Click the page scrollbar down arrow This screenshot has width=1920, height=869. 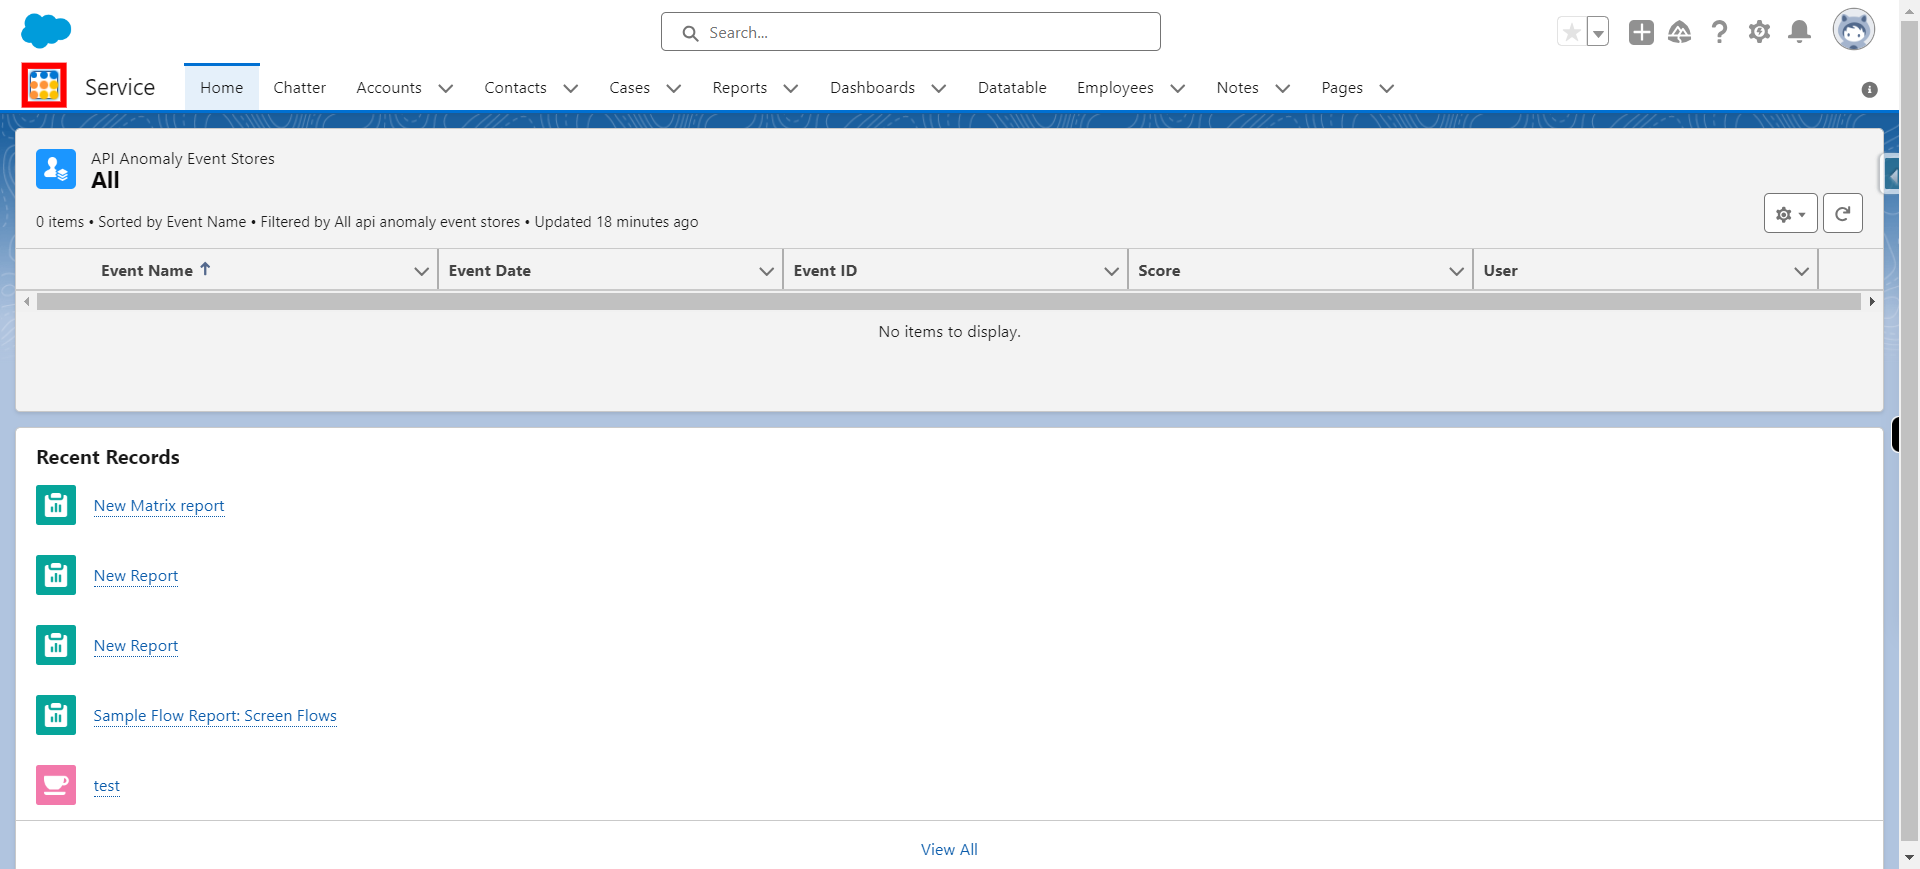[1909, 857]
